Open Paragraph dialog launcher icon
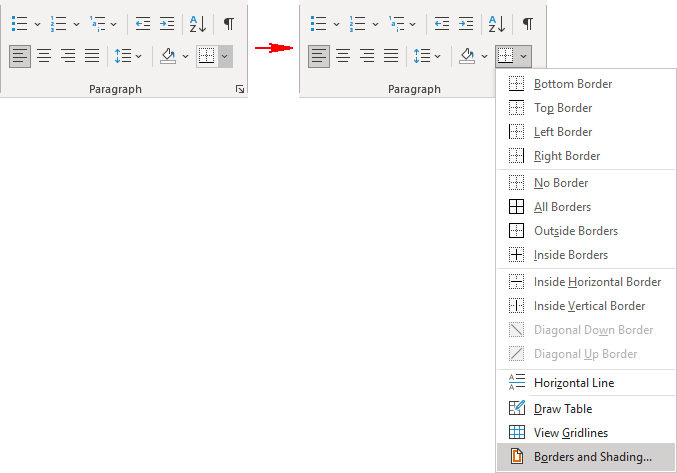677x473 pixels. pyautogui.click(x=240, y=89)
